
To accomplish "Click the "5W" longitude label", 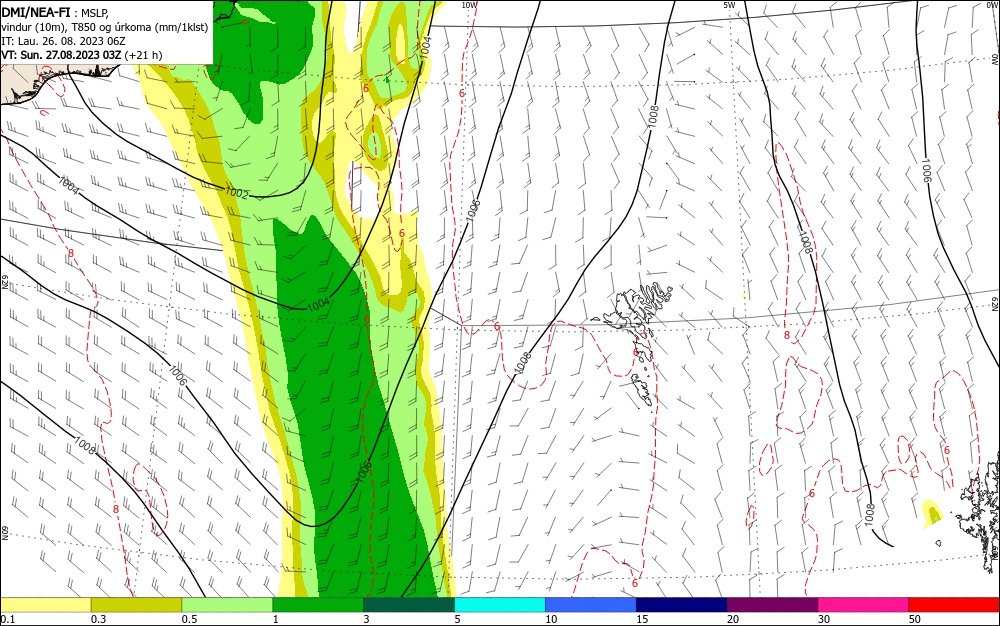I will (729, 5).
